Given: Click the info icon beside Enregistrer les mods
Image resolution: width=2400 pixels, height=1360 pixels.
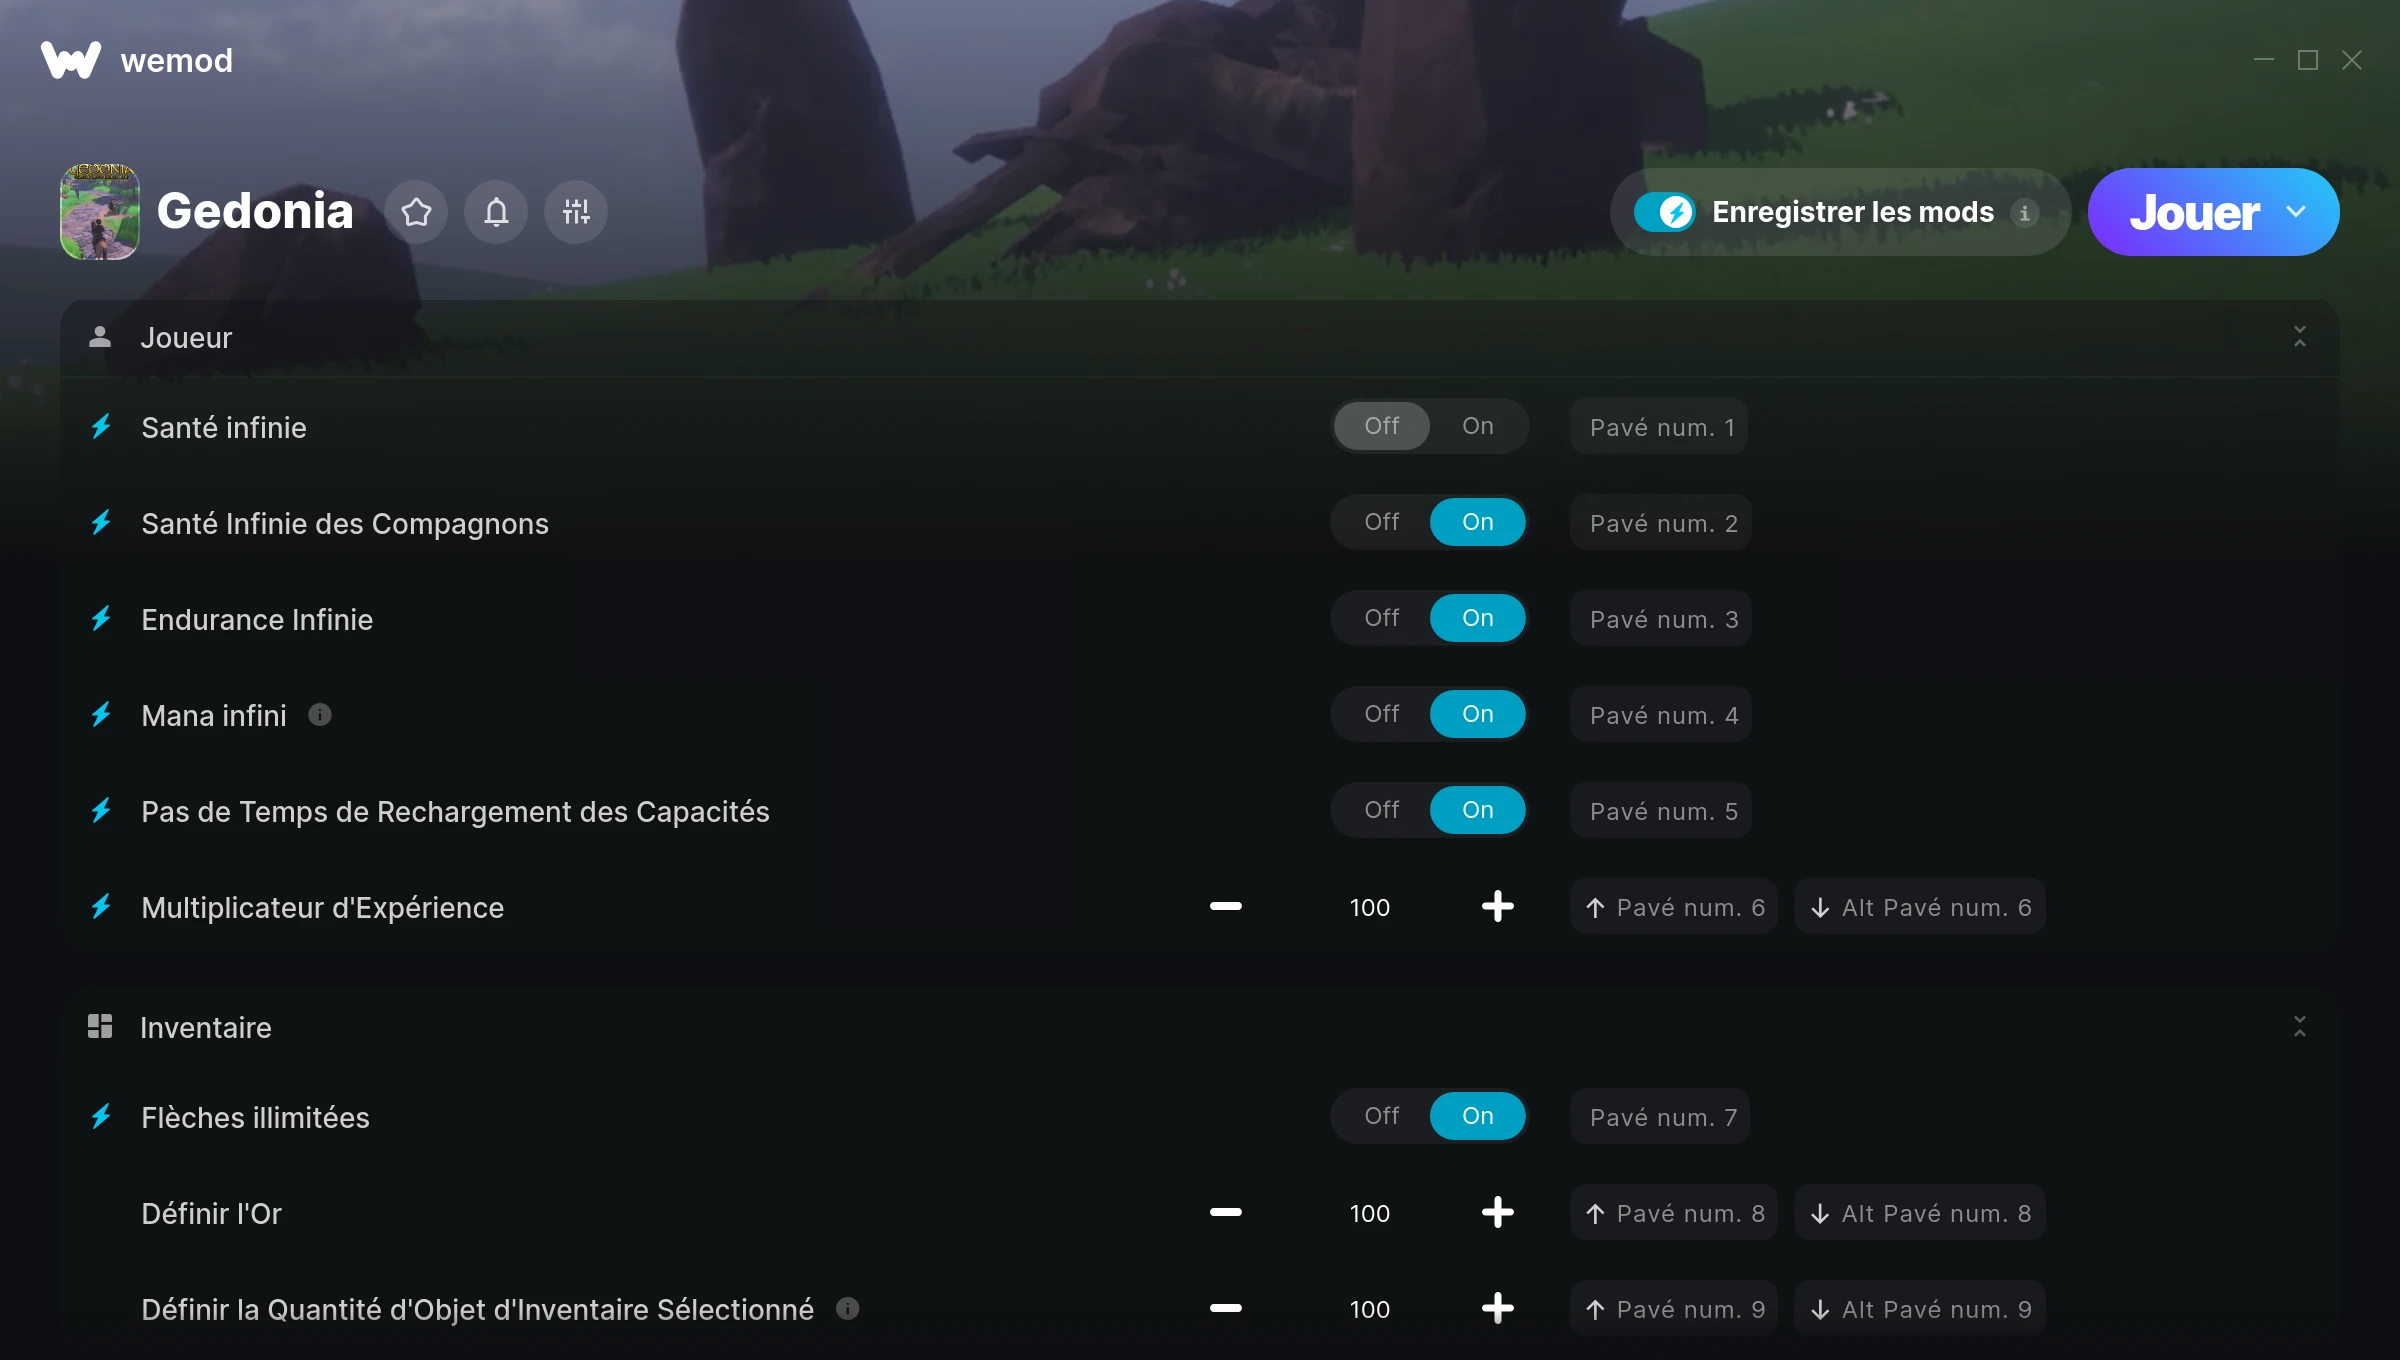Looking at the screenshot, I should [x=2025, y=213].
